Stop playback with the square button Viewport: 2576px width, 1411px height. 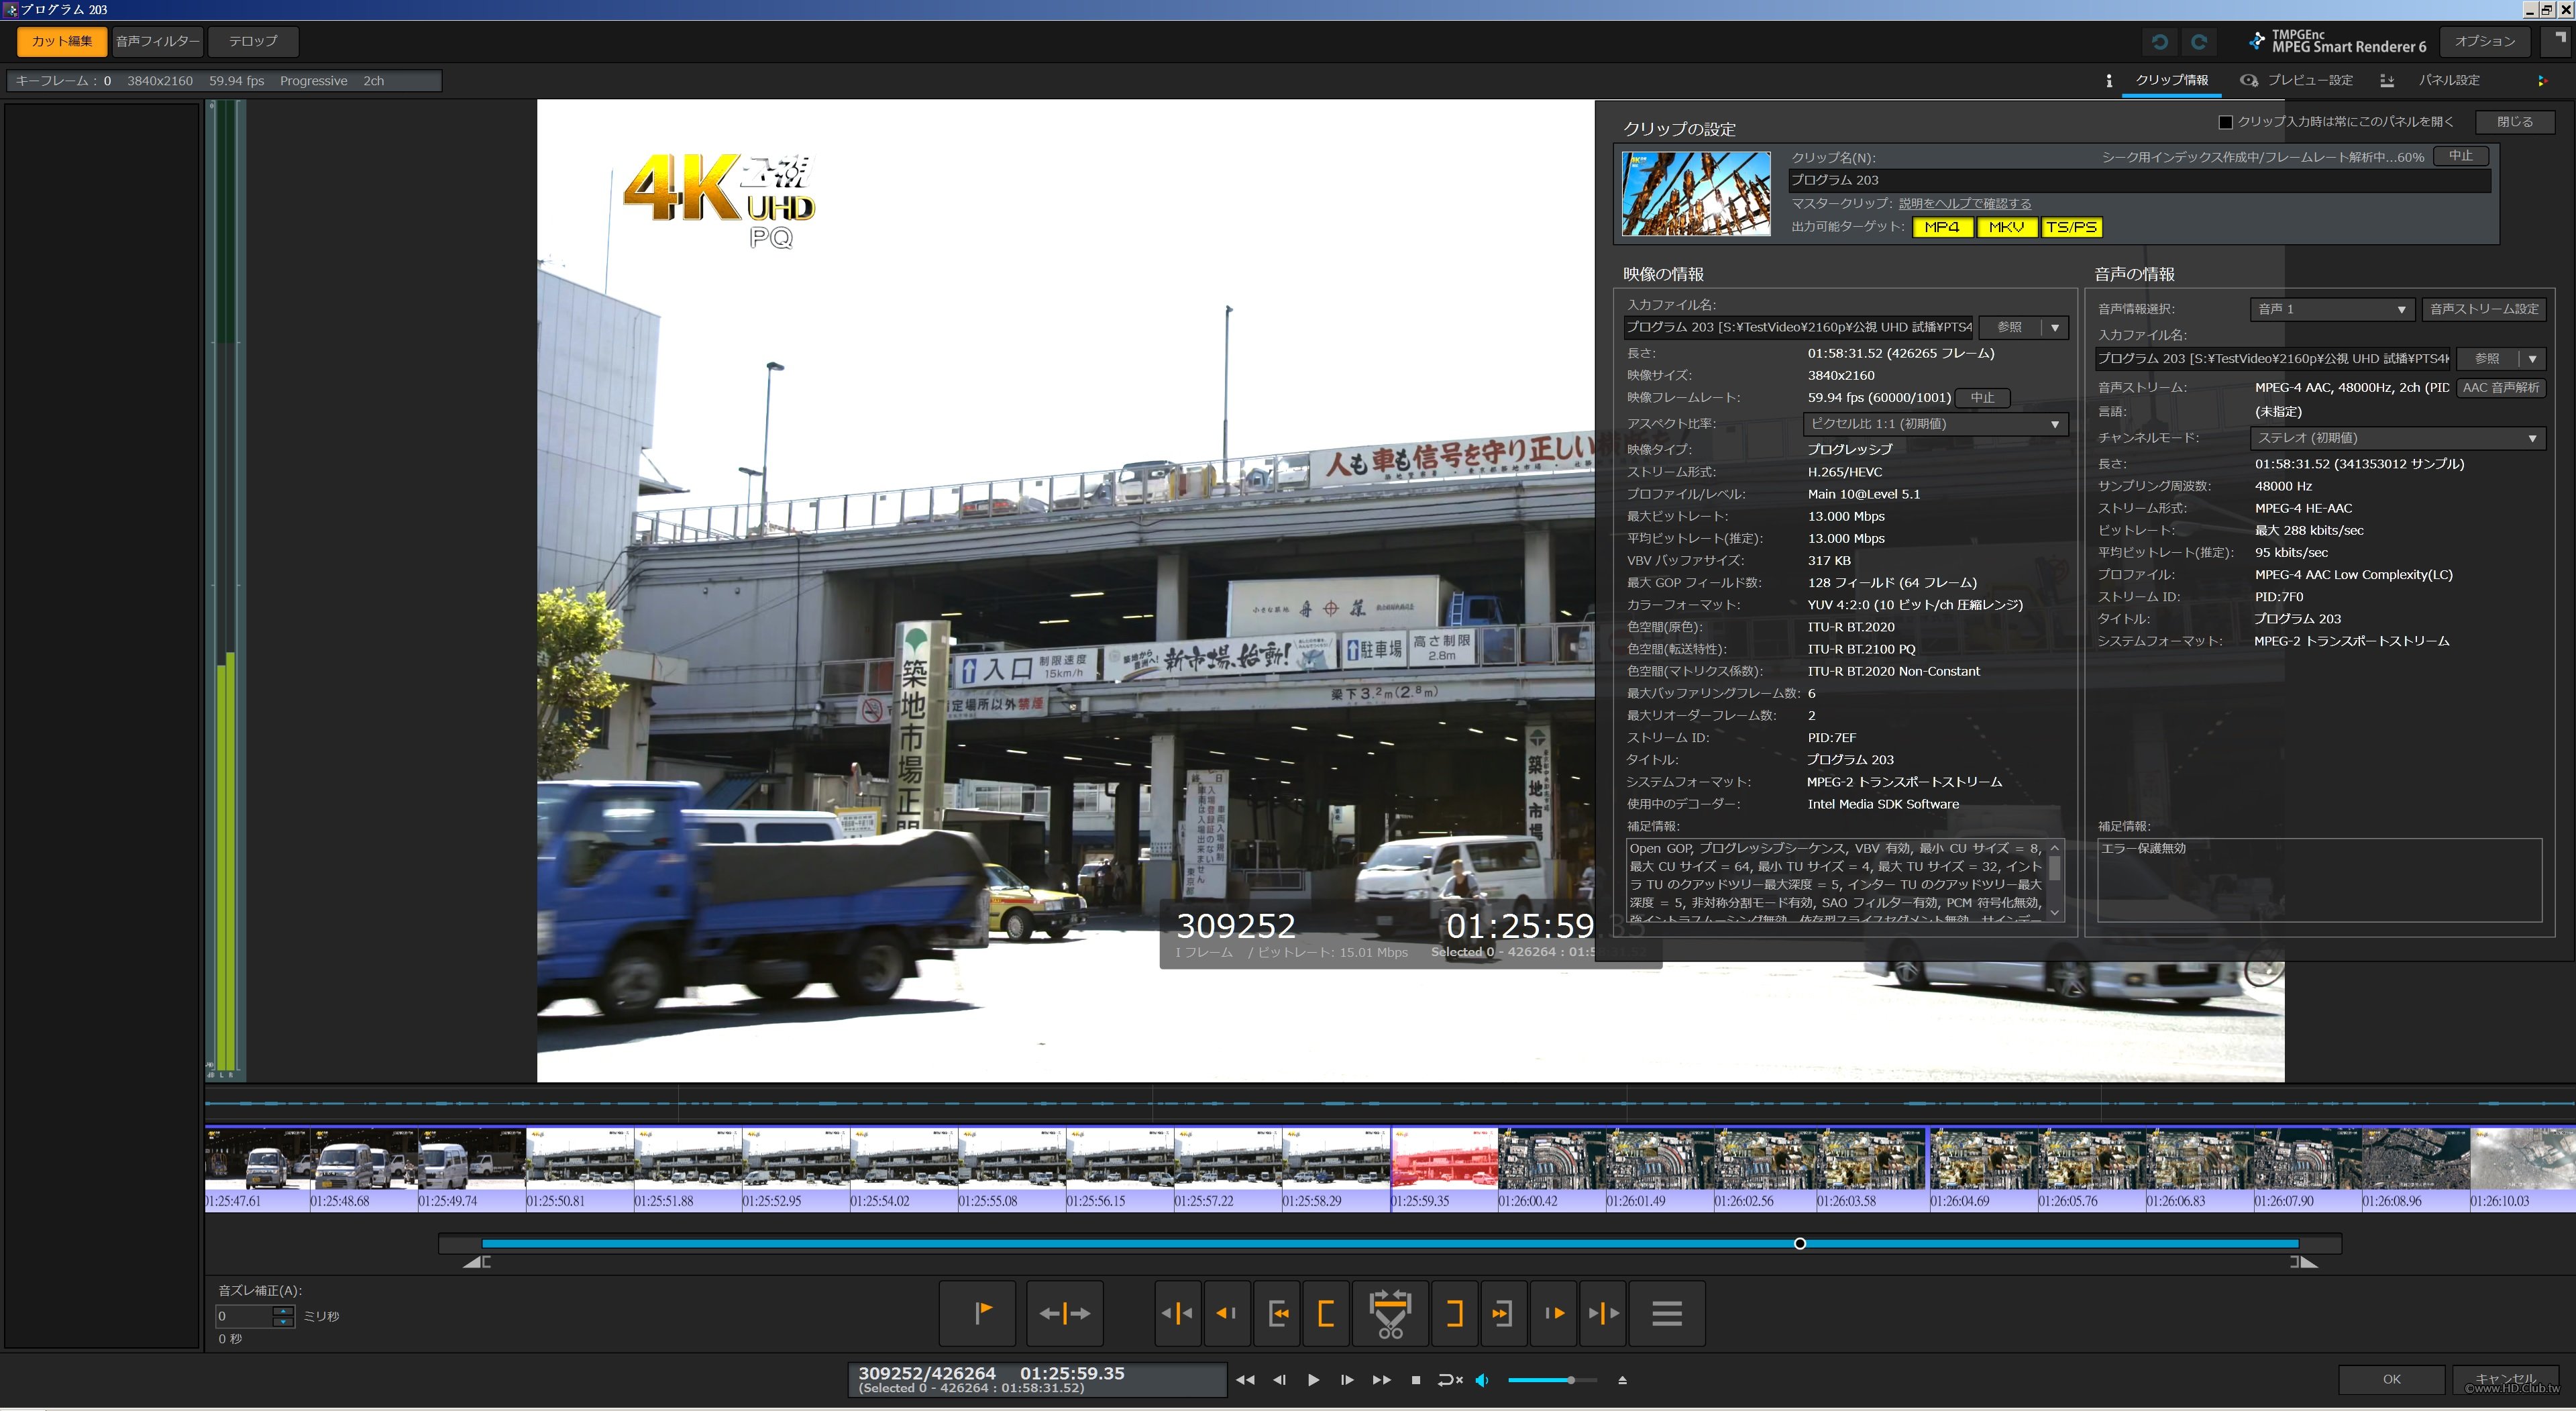(1415, 1380)
